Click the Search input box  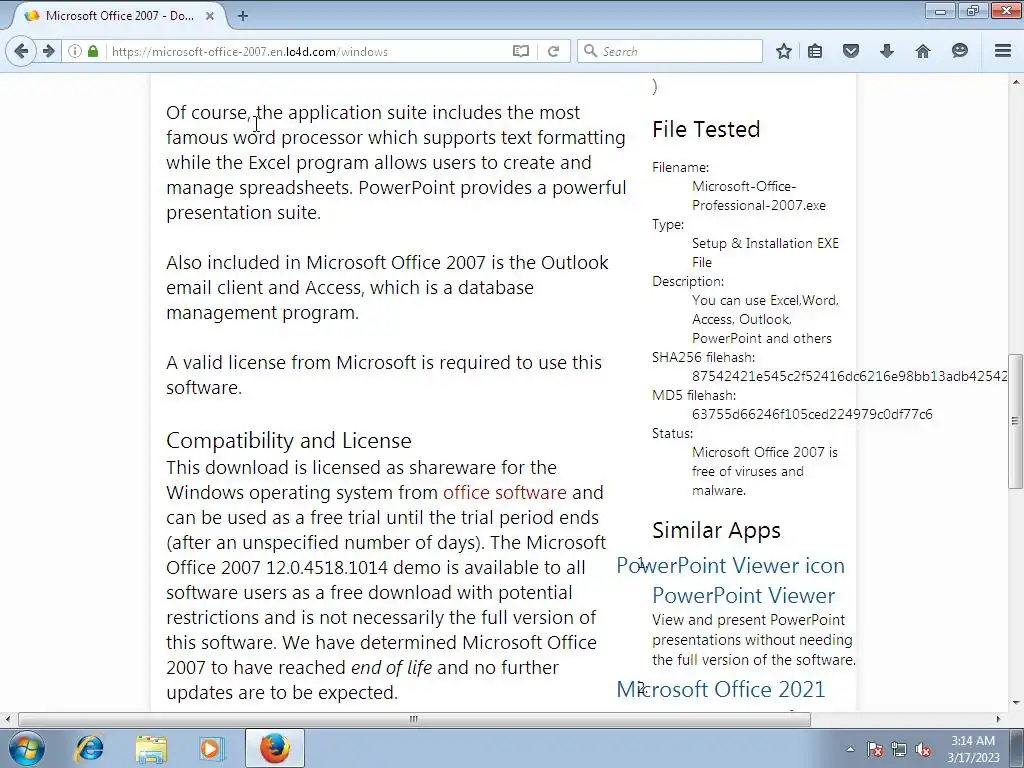tap(669, 51)
